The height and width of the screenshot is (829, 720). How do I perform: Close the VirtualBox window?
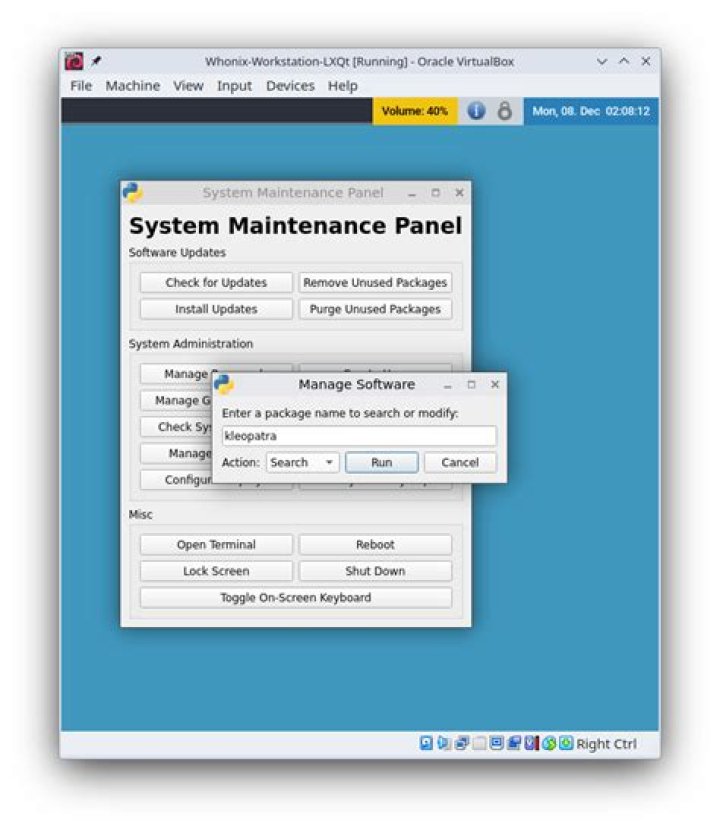click(646, 61)
